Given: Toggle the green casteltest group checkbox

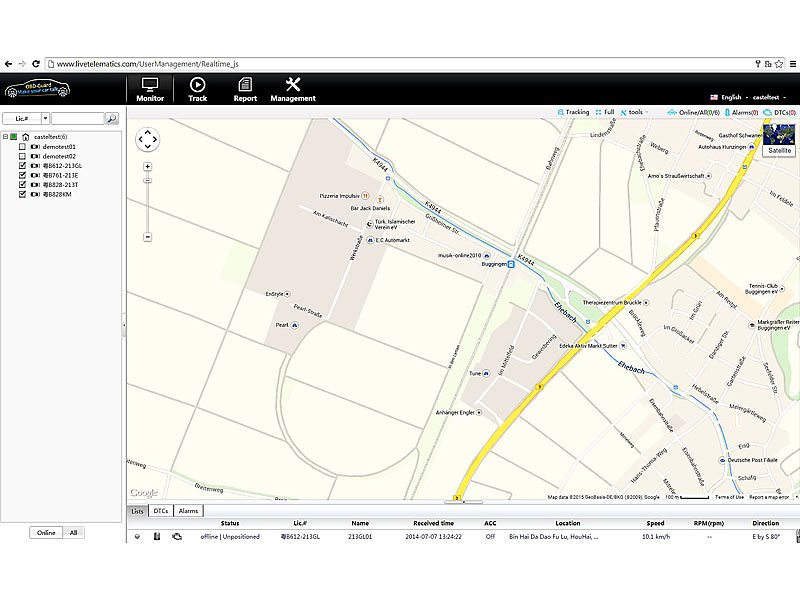Looking at the screenshot, I should 14,137.
